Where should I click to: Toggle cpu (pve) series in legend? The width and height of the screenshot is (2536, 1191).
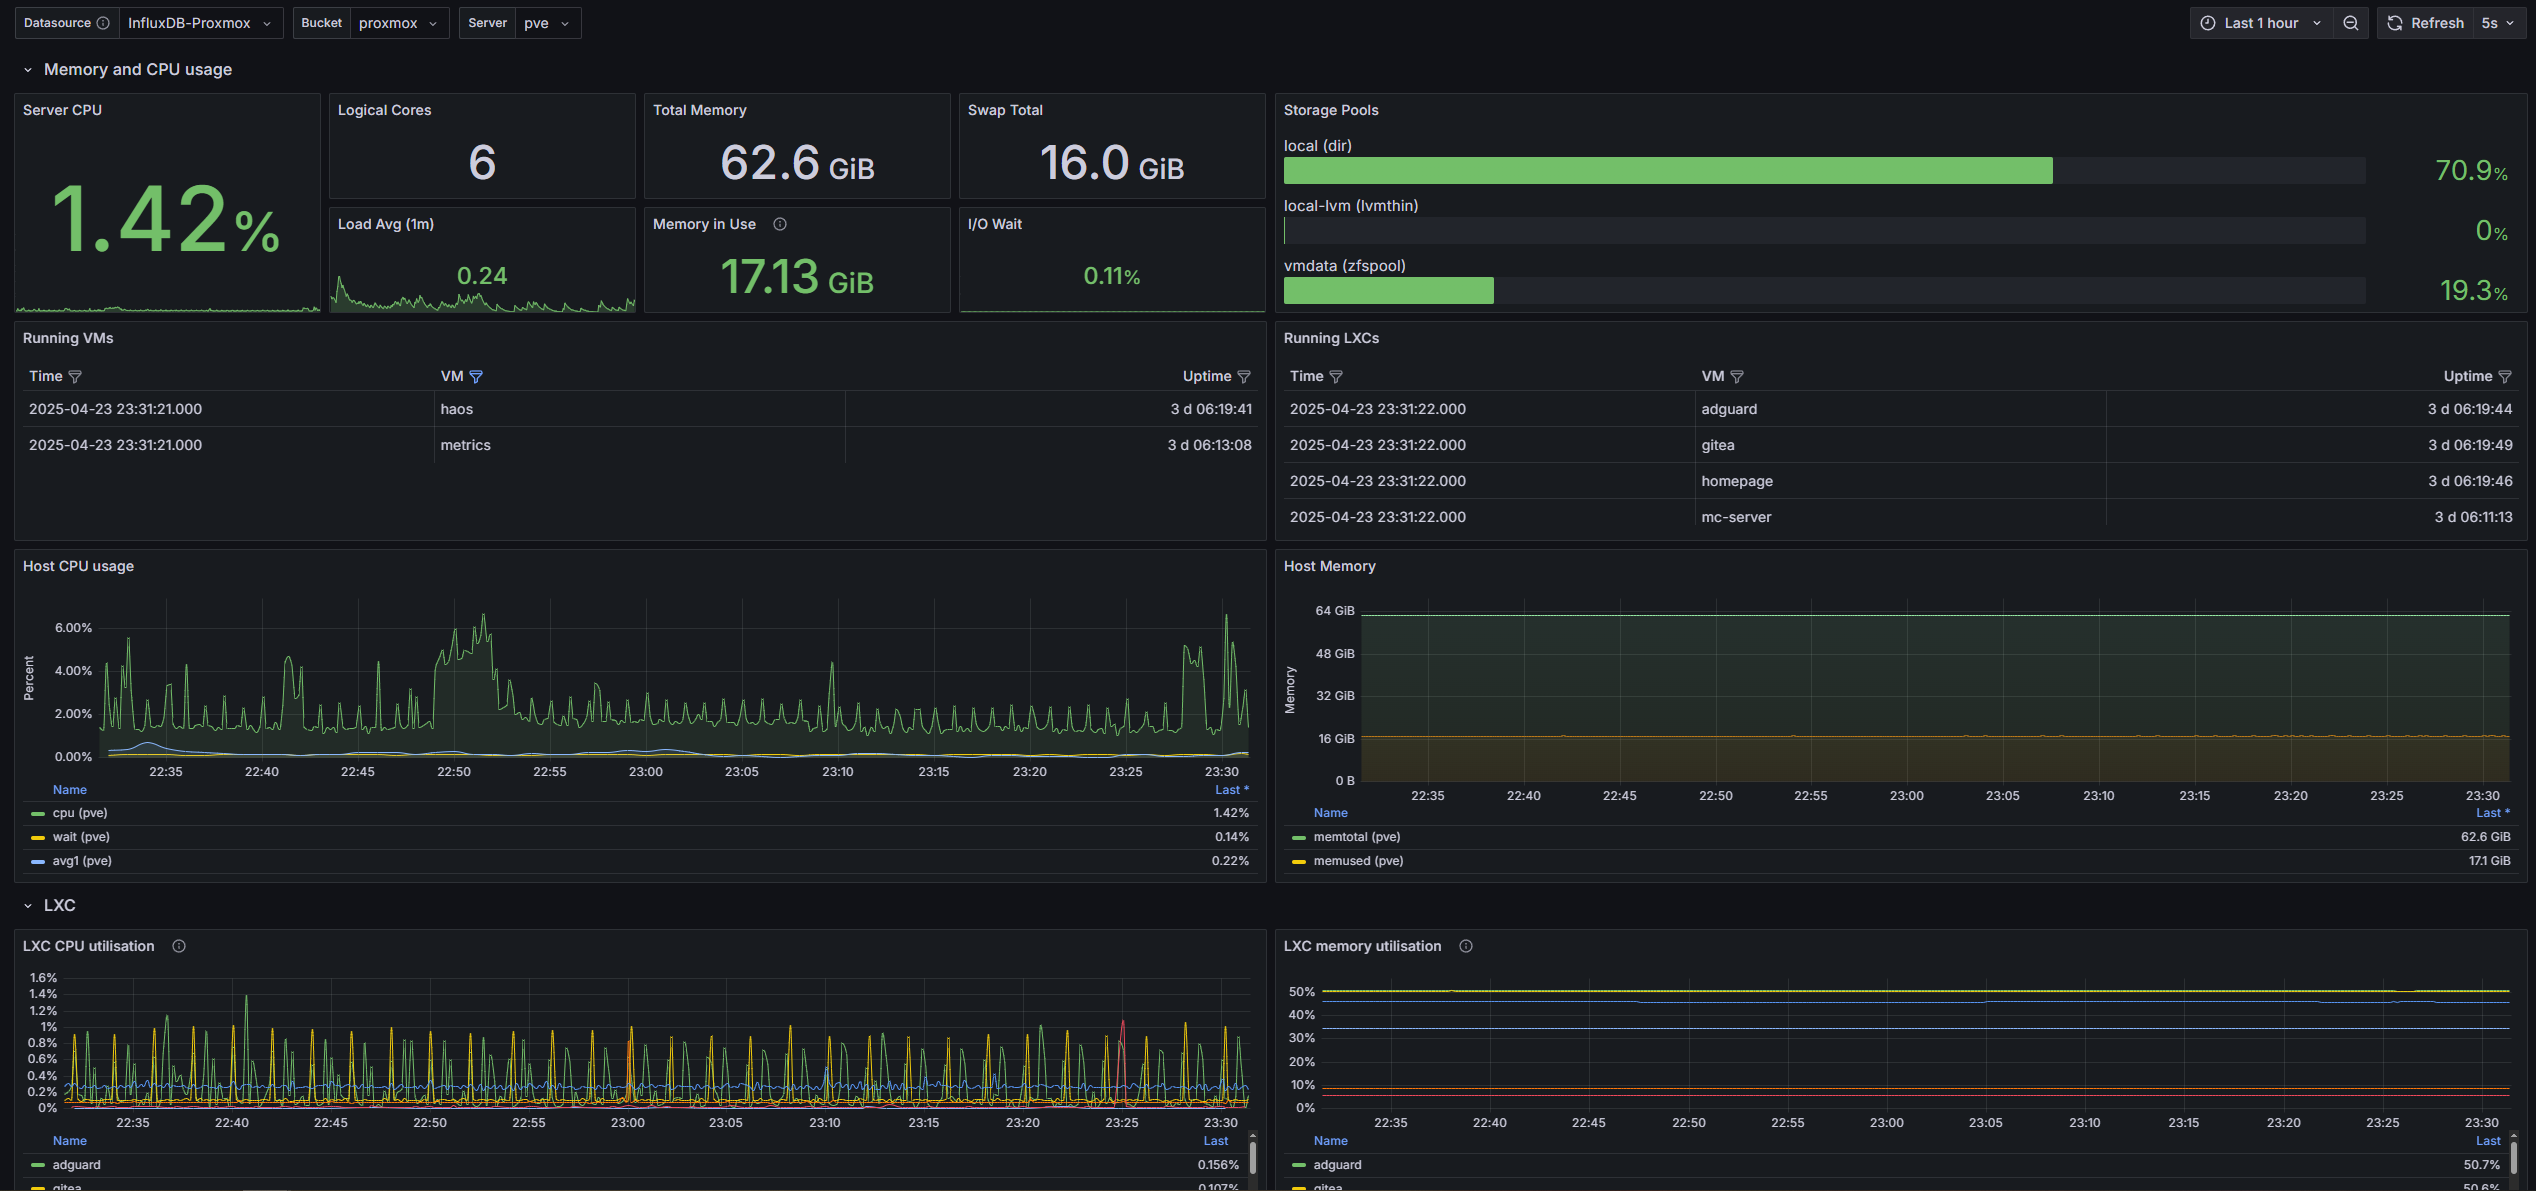coord(80,813)
